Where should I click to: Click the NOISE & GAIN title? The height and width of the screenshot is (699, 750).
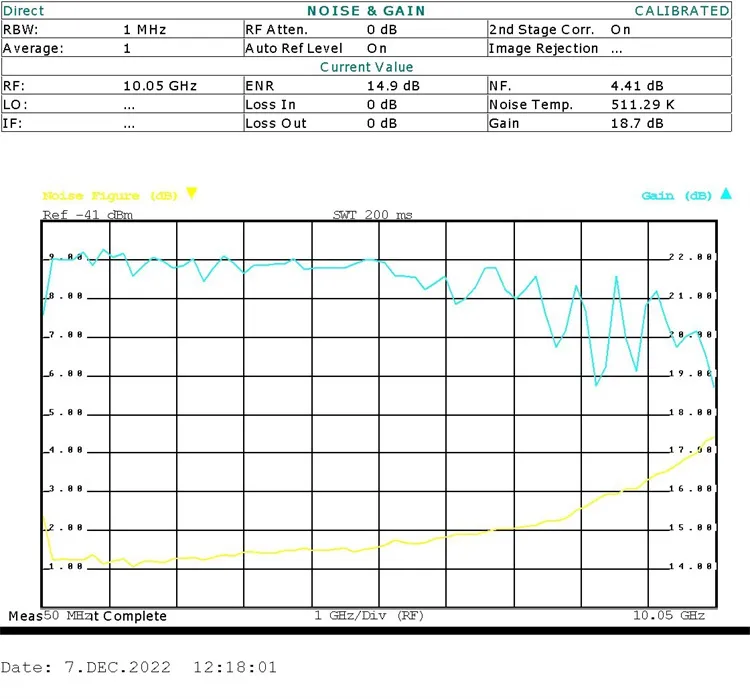click(366, 11)
